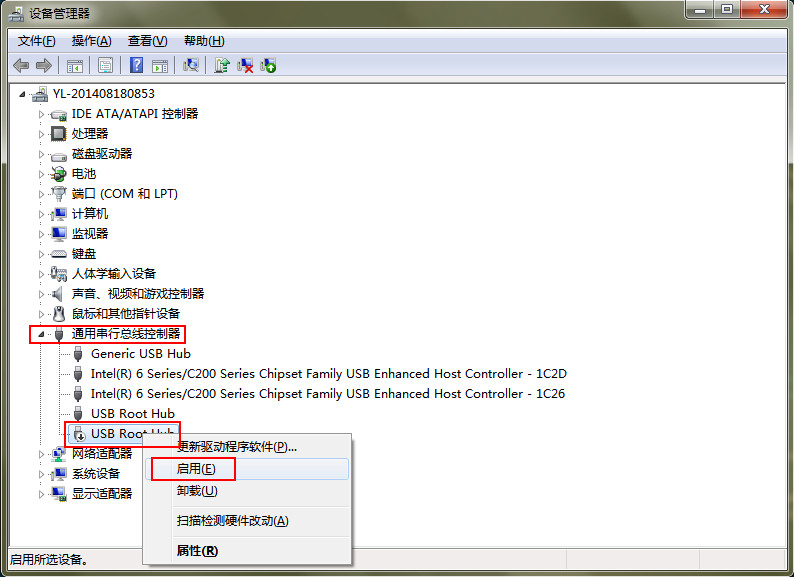The image size is (794, 577).
Task: Click Scan for hardware changes toolbar icon
Action: (191, 65)
